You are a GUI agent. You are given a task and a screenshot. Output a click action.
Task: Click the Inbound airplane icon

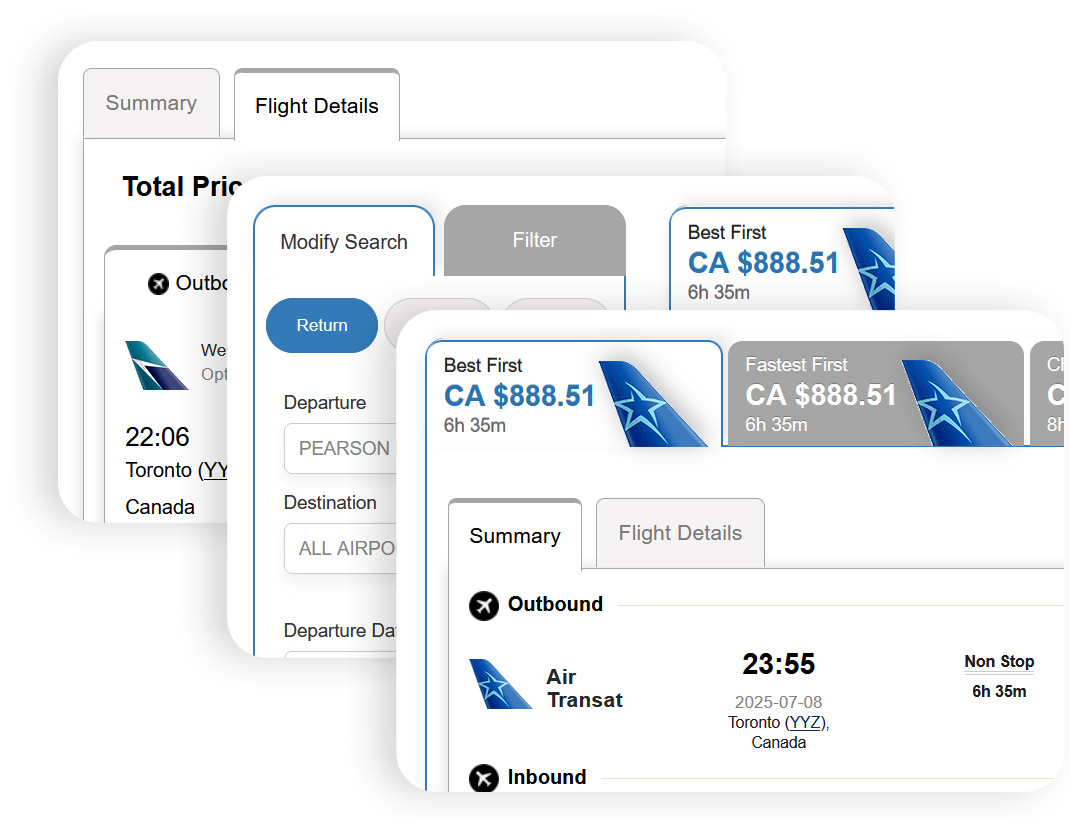point(484,778)
